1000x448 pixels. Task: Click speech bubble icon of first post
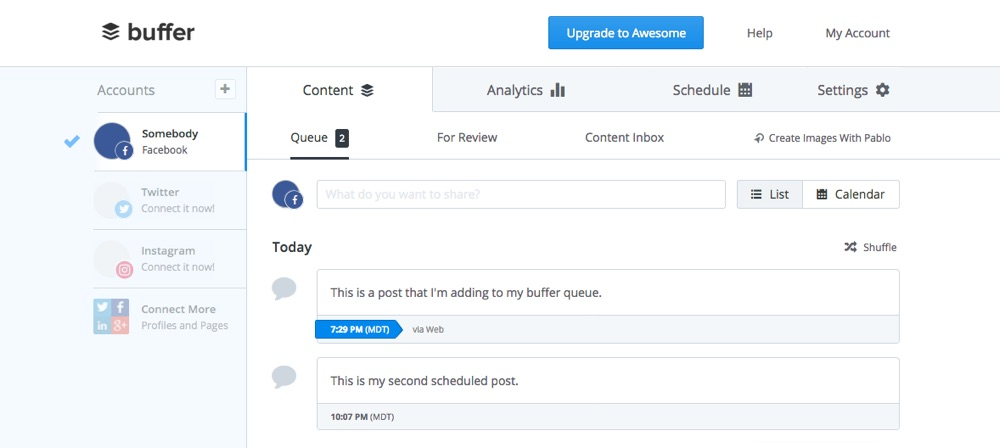pyautogui.click(x=284, y=288)
